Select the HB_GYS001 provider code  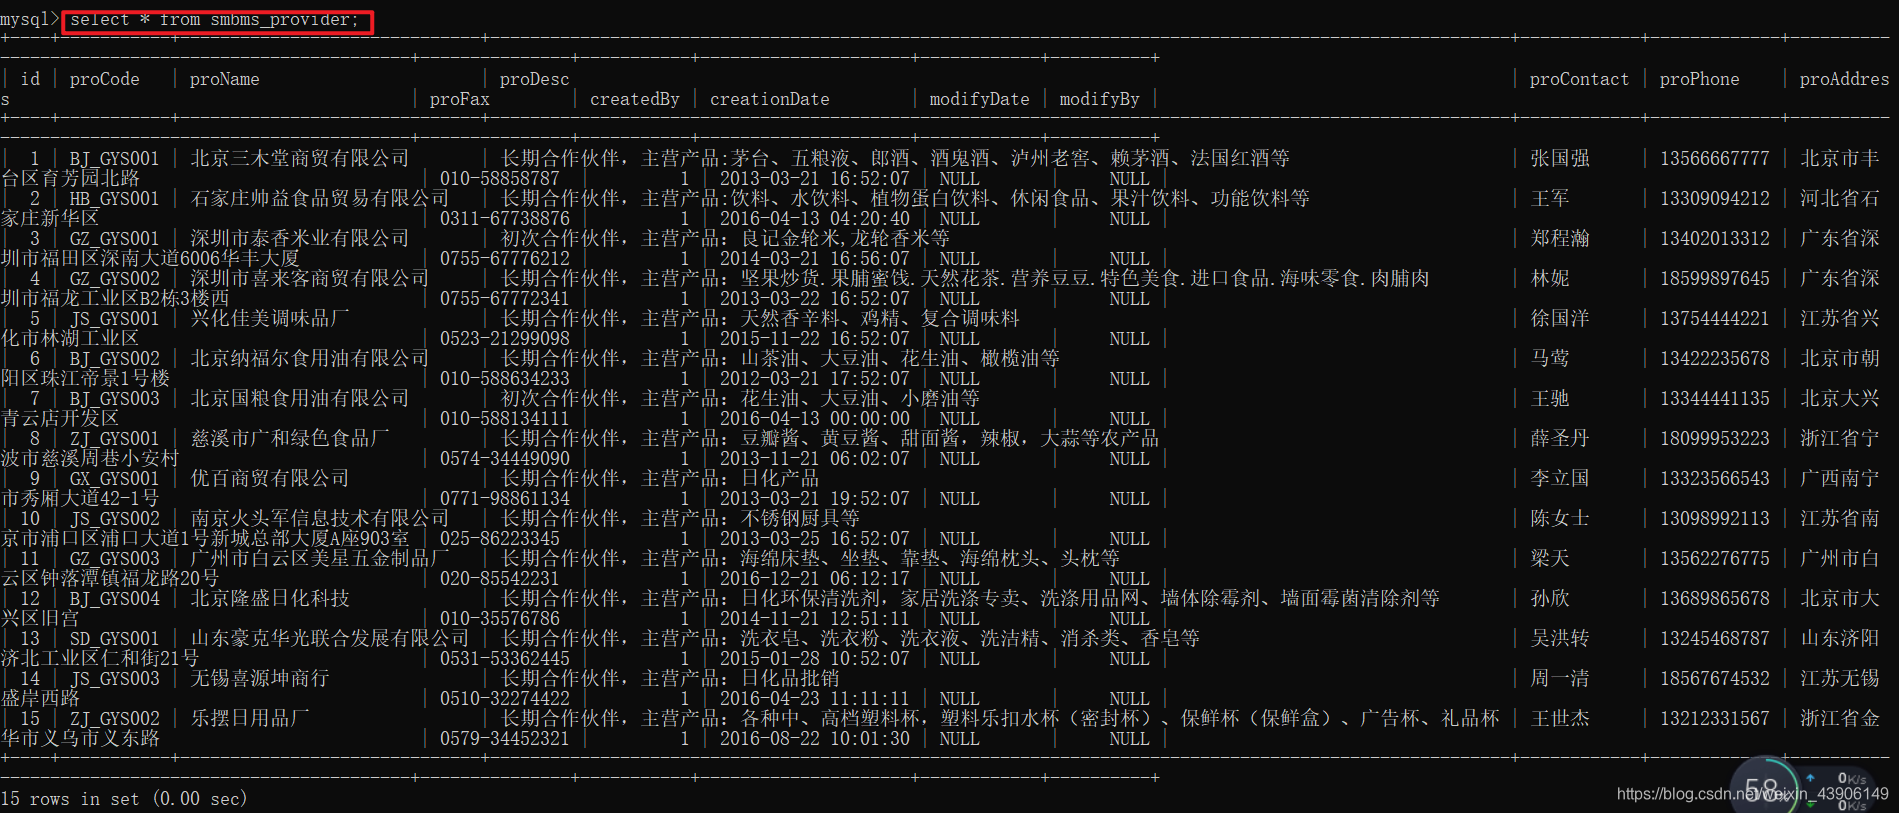click(114, 199)
